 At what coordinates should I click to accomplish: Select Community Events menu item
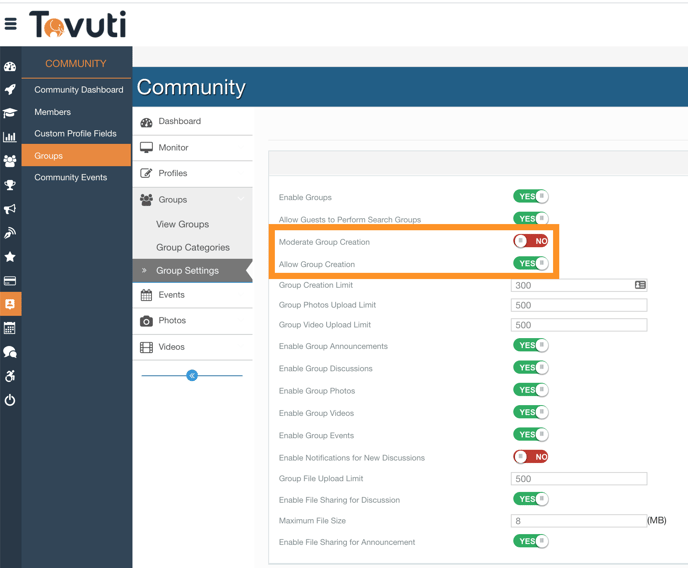[x=70, y=177]
